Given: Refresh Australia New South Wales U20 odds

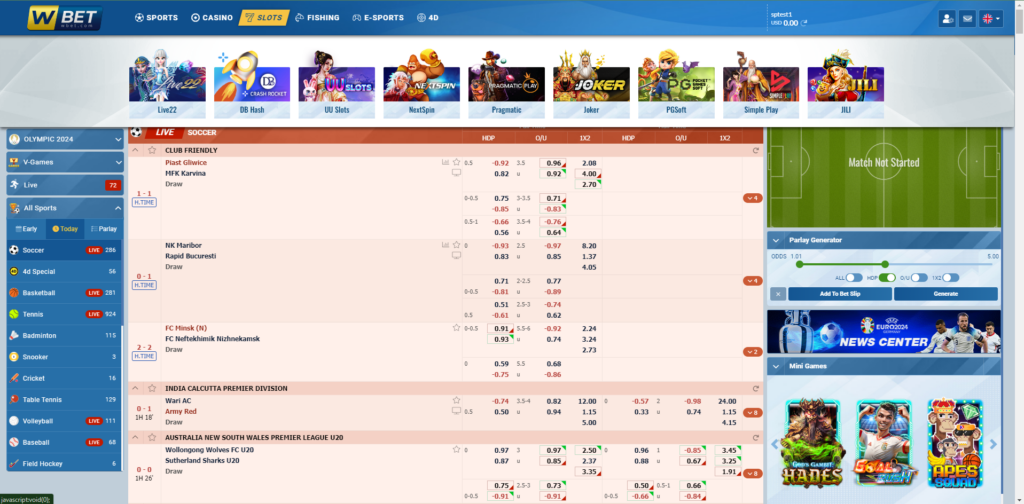Looking at the screenshot, I should (756, 437).
